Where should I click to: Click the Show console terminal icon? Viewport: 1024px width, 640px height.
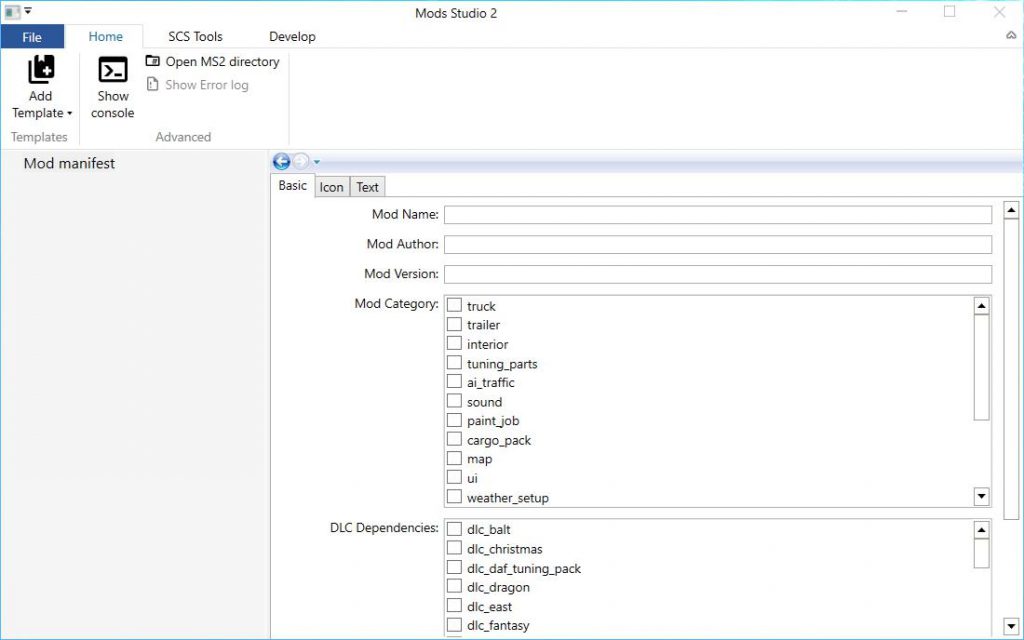[x=111, y=69]
